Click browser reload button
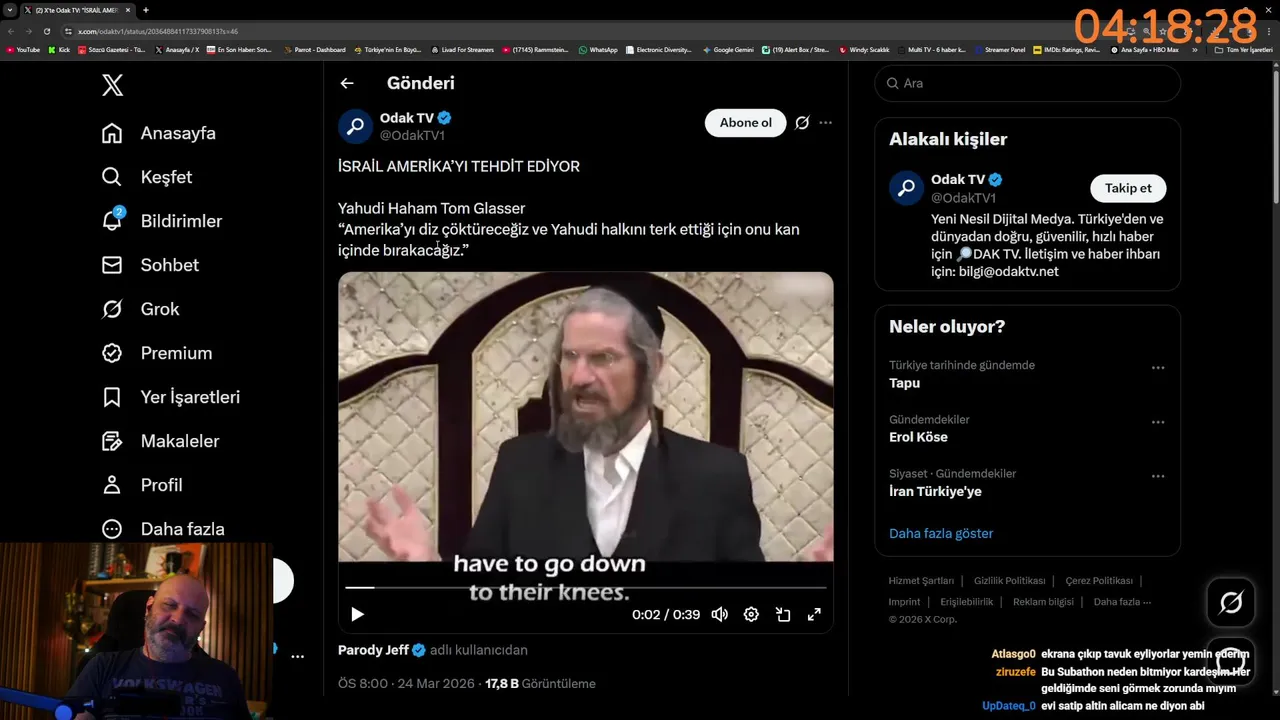 46,32
